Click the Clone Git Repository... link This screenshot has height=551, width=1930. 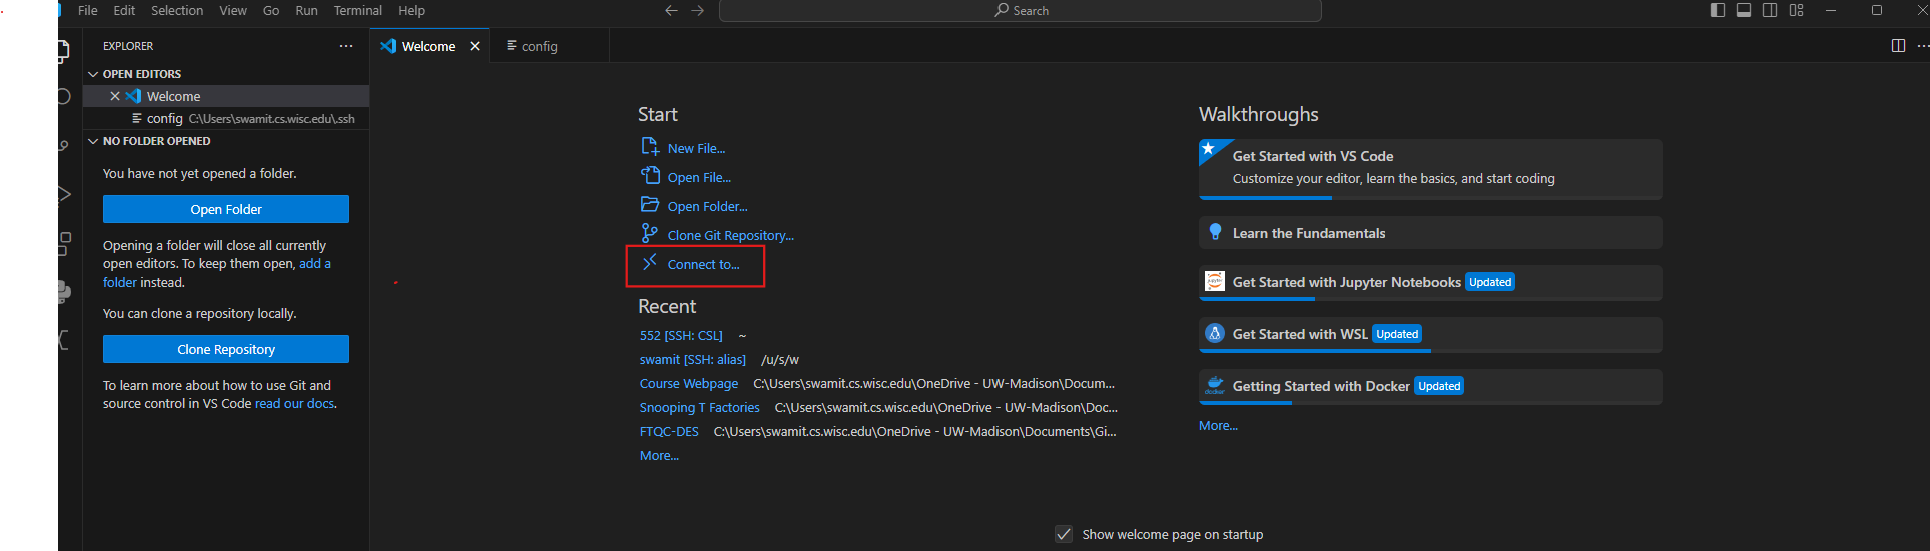tap(731, 235)
